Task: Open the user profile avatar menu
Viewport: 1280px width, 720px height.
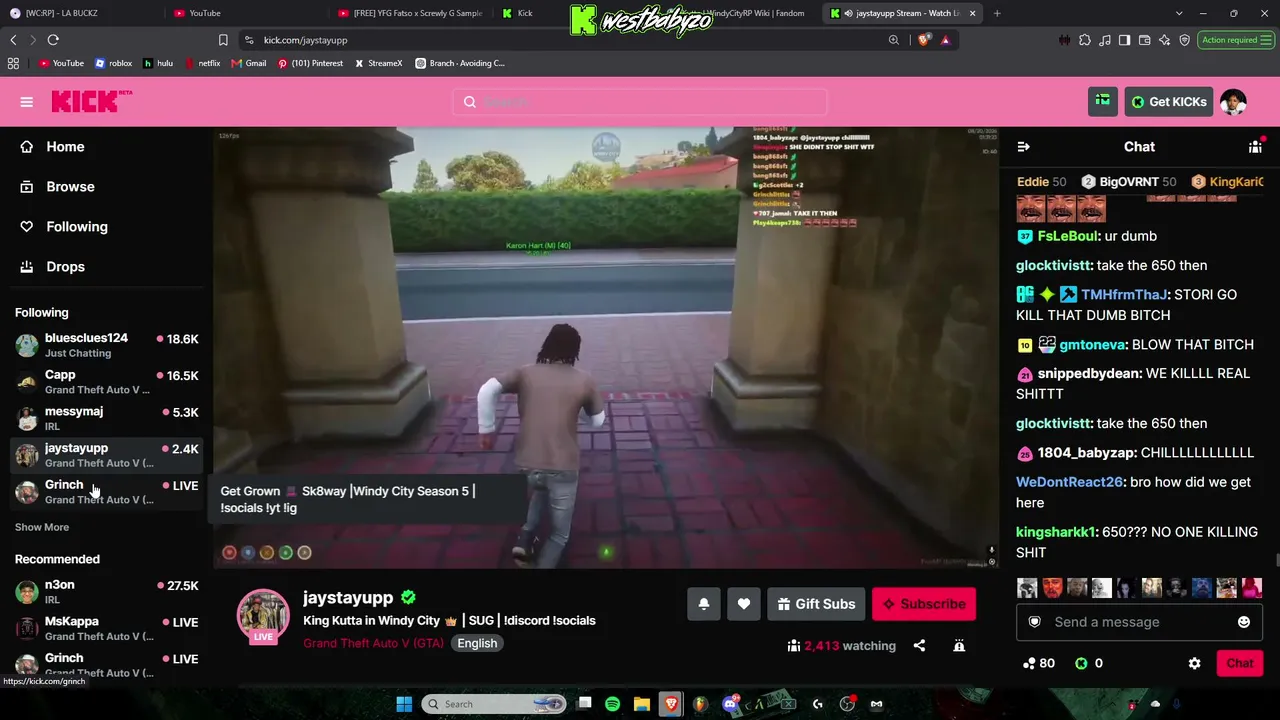Action: click(x=1233, y=102)
